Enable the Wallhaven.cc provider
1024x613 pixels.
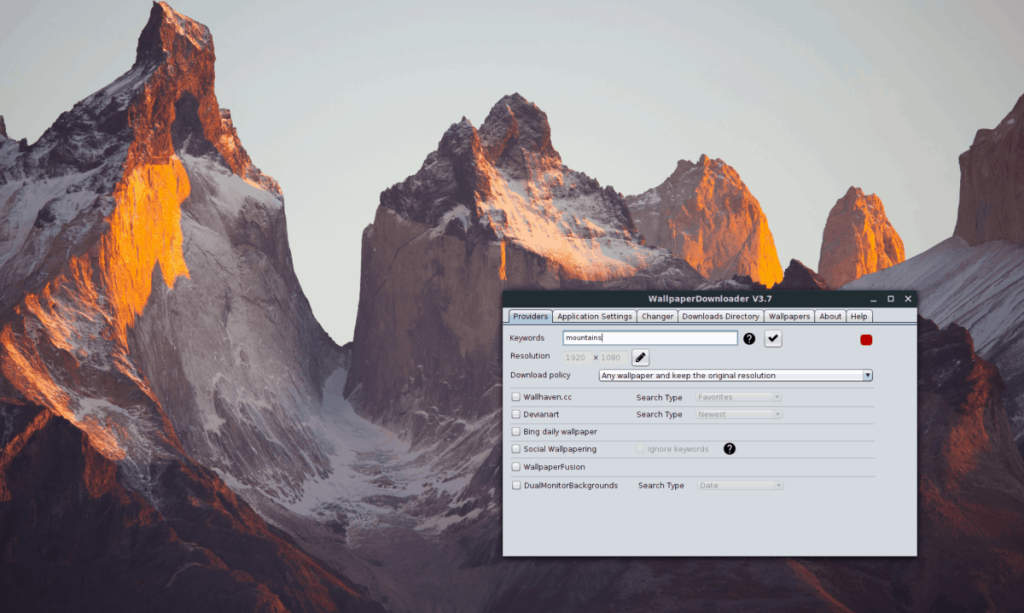[x=517, y=396]
